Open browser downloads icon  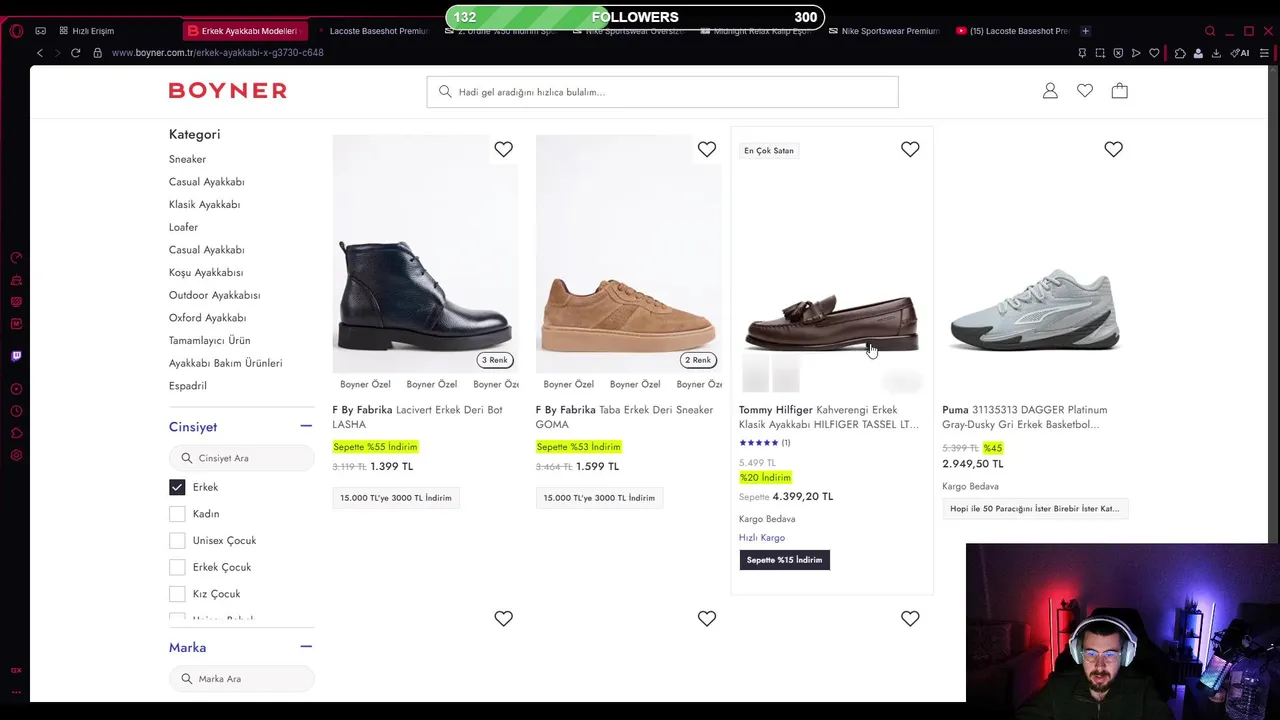click(x=1216, y=53)
